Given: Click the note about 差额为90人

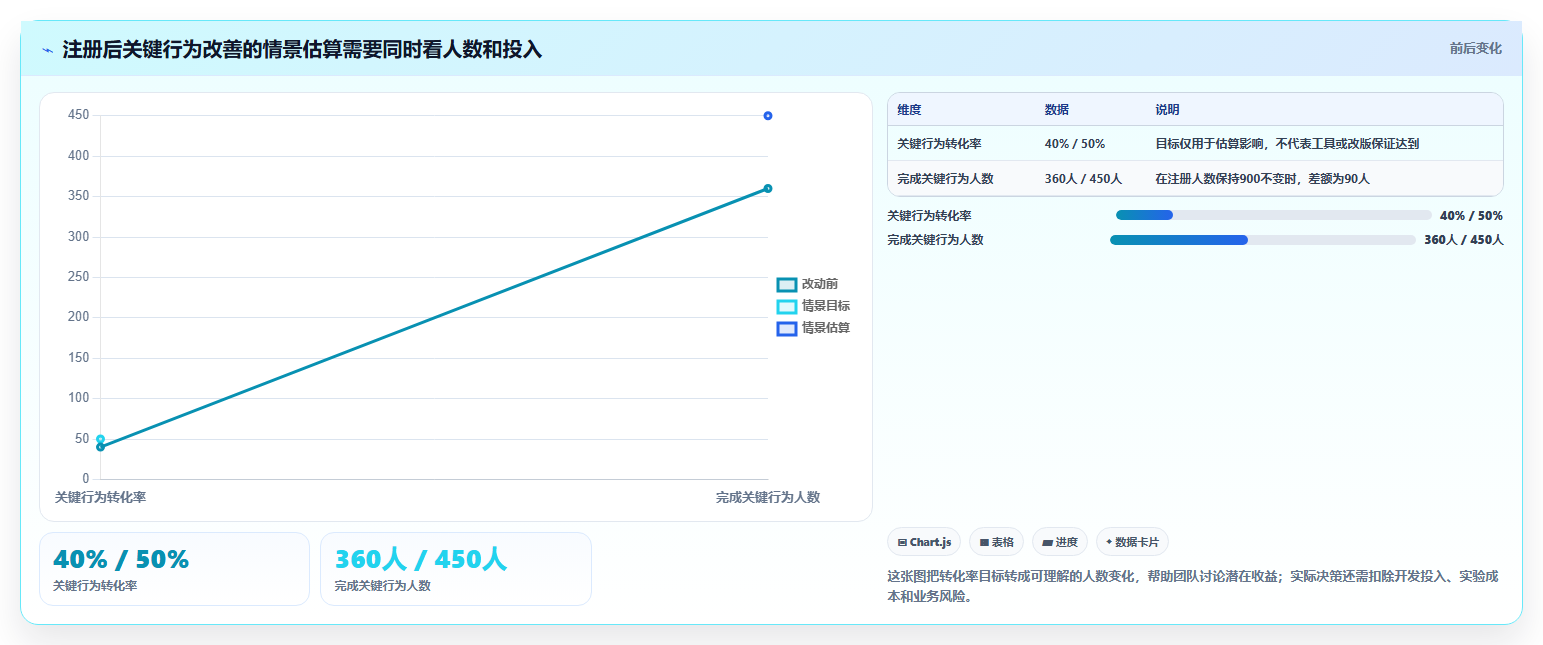Looking at the screenshot, I should click(x=1262, y=179).
